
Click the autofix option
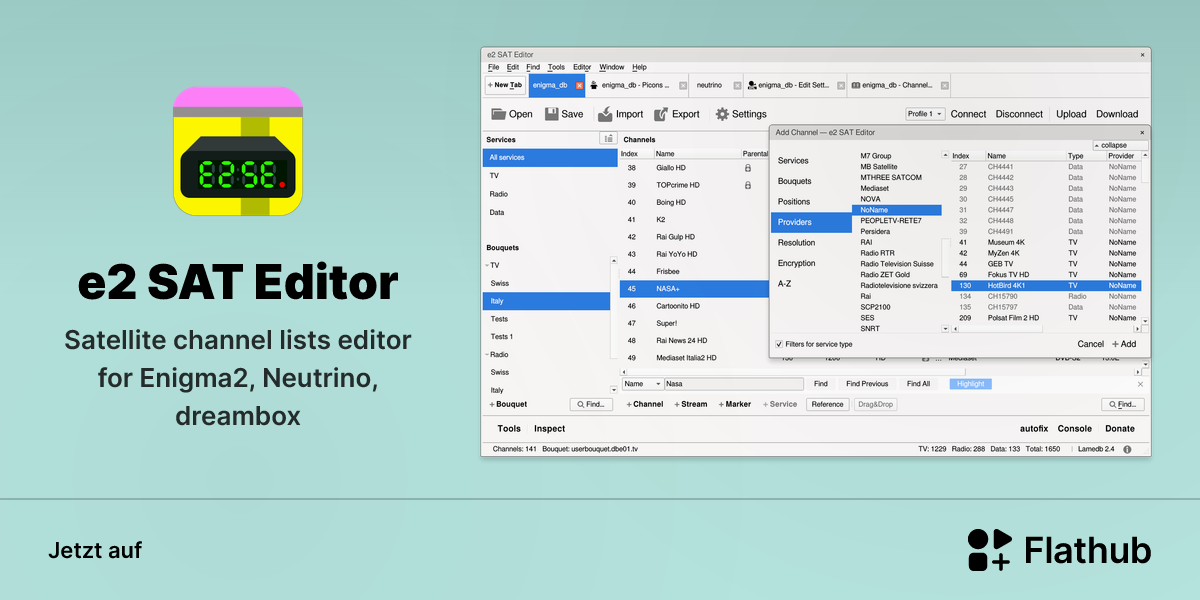(1033, 428)
